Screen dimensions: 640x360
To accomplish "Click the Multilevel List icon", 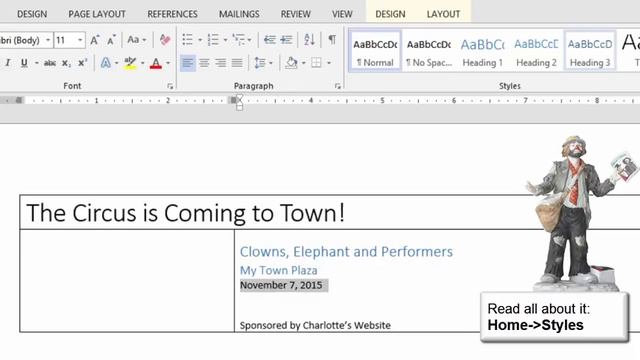I will tap(239, 40).
